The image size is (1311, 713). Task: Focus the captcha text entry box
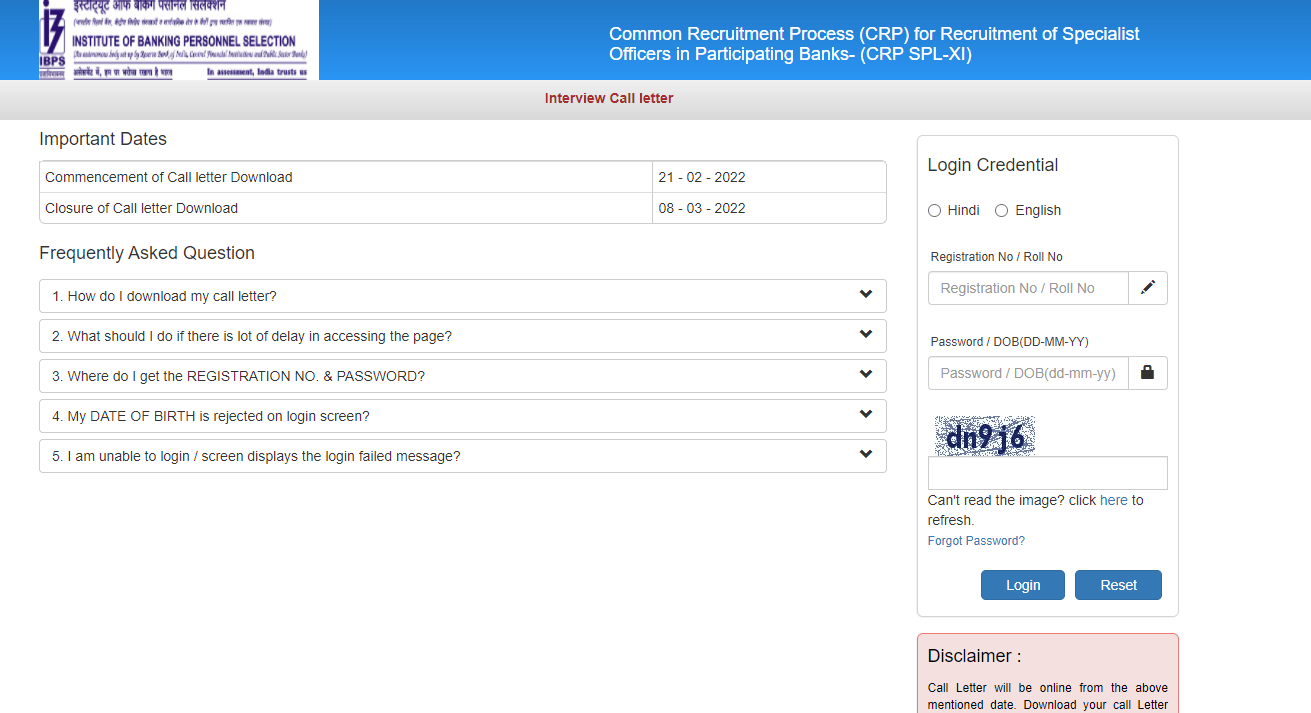pyautogui.click(x=1047, y=473)
